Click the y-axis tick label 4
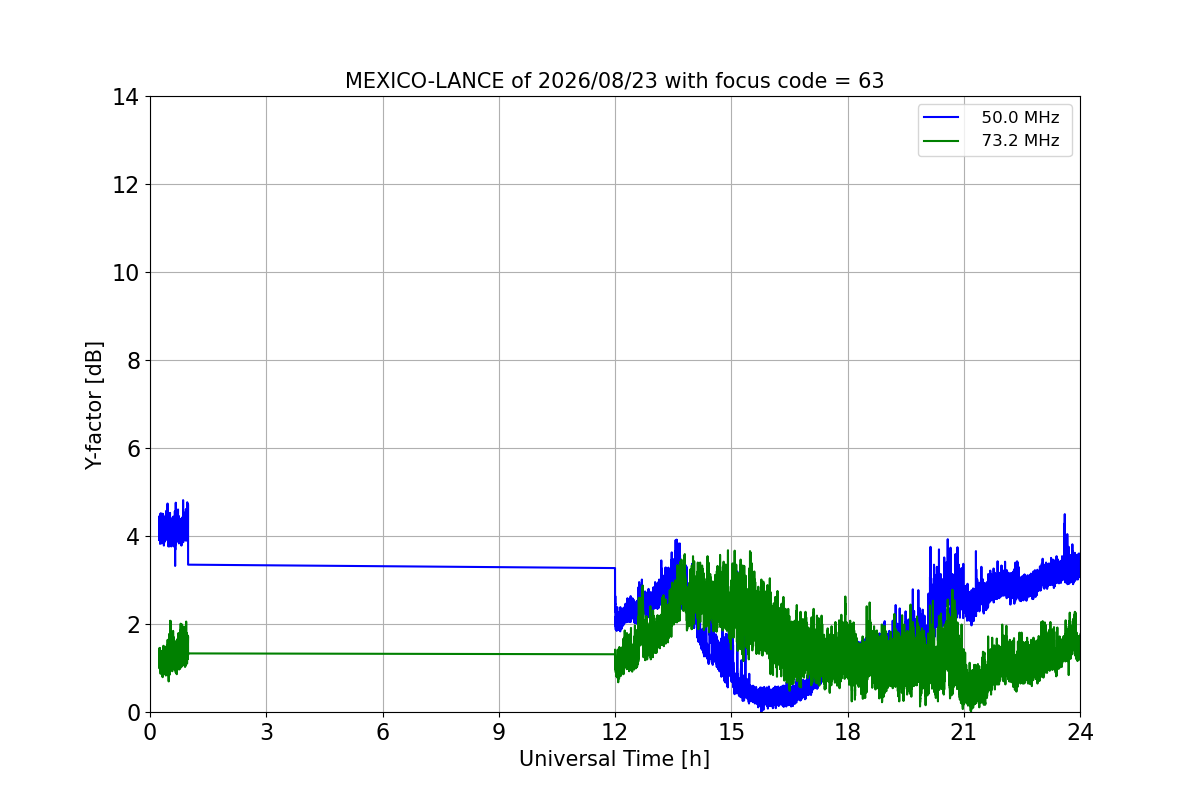This screenshot has height=800, width=1200. pyautogui.click(x=133, y=537)
